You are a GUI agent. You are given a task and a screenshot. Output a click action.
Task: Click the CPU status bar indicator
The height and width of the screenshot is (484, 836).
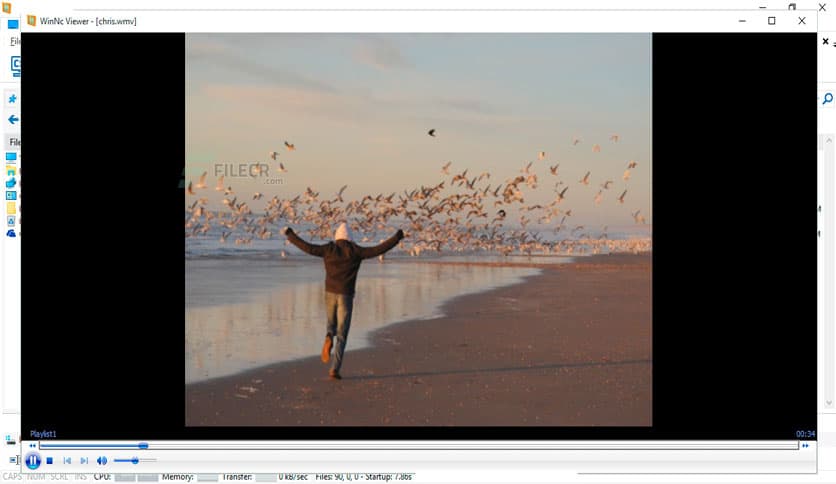pyautogui.click(x=102, y=477)
